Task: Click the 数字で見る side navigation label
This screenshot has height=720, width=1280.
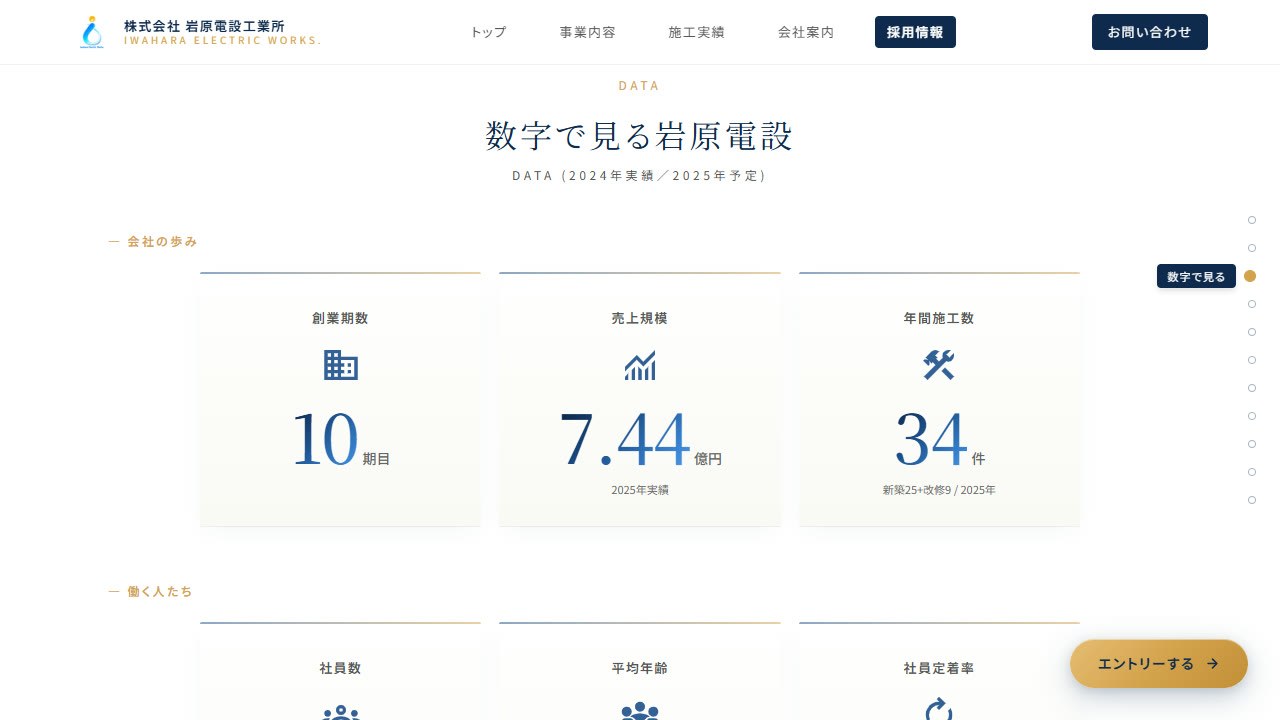Action: (x=1196, y=277)
